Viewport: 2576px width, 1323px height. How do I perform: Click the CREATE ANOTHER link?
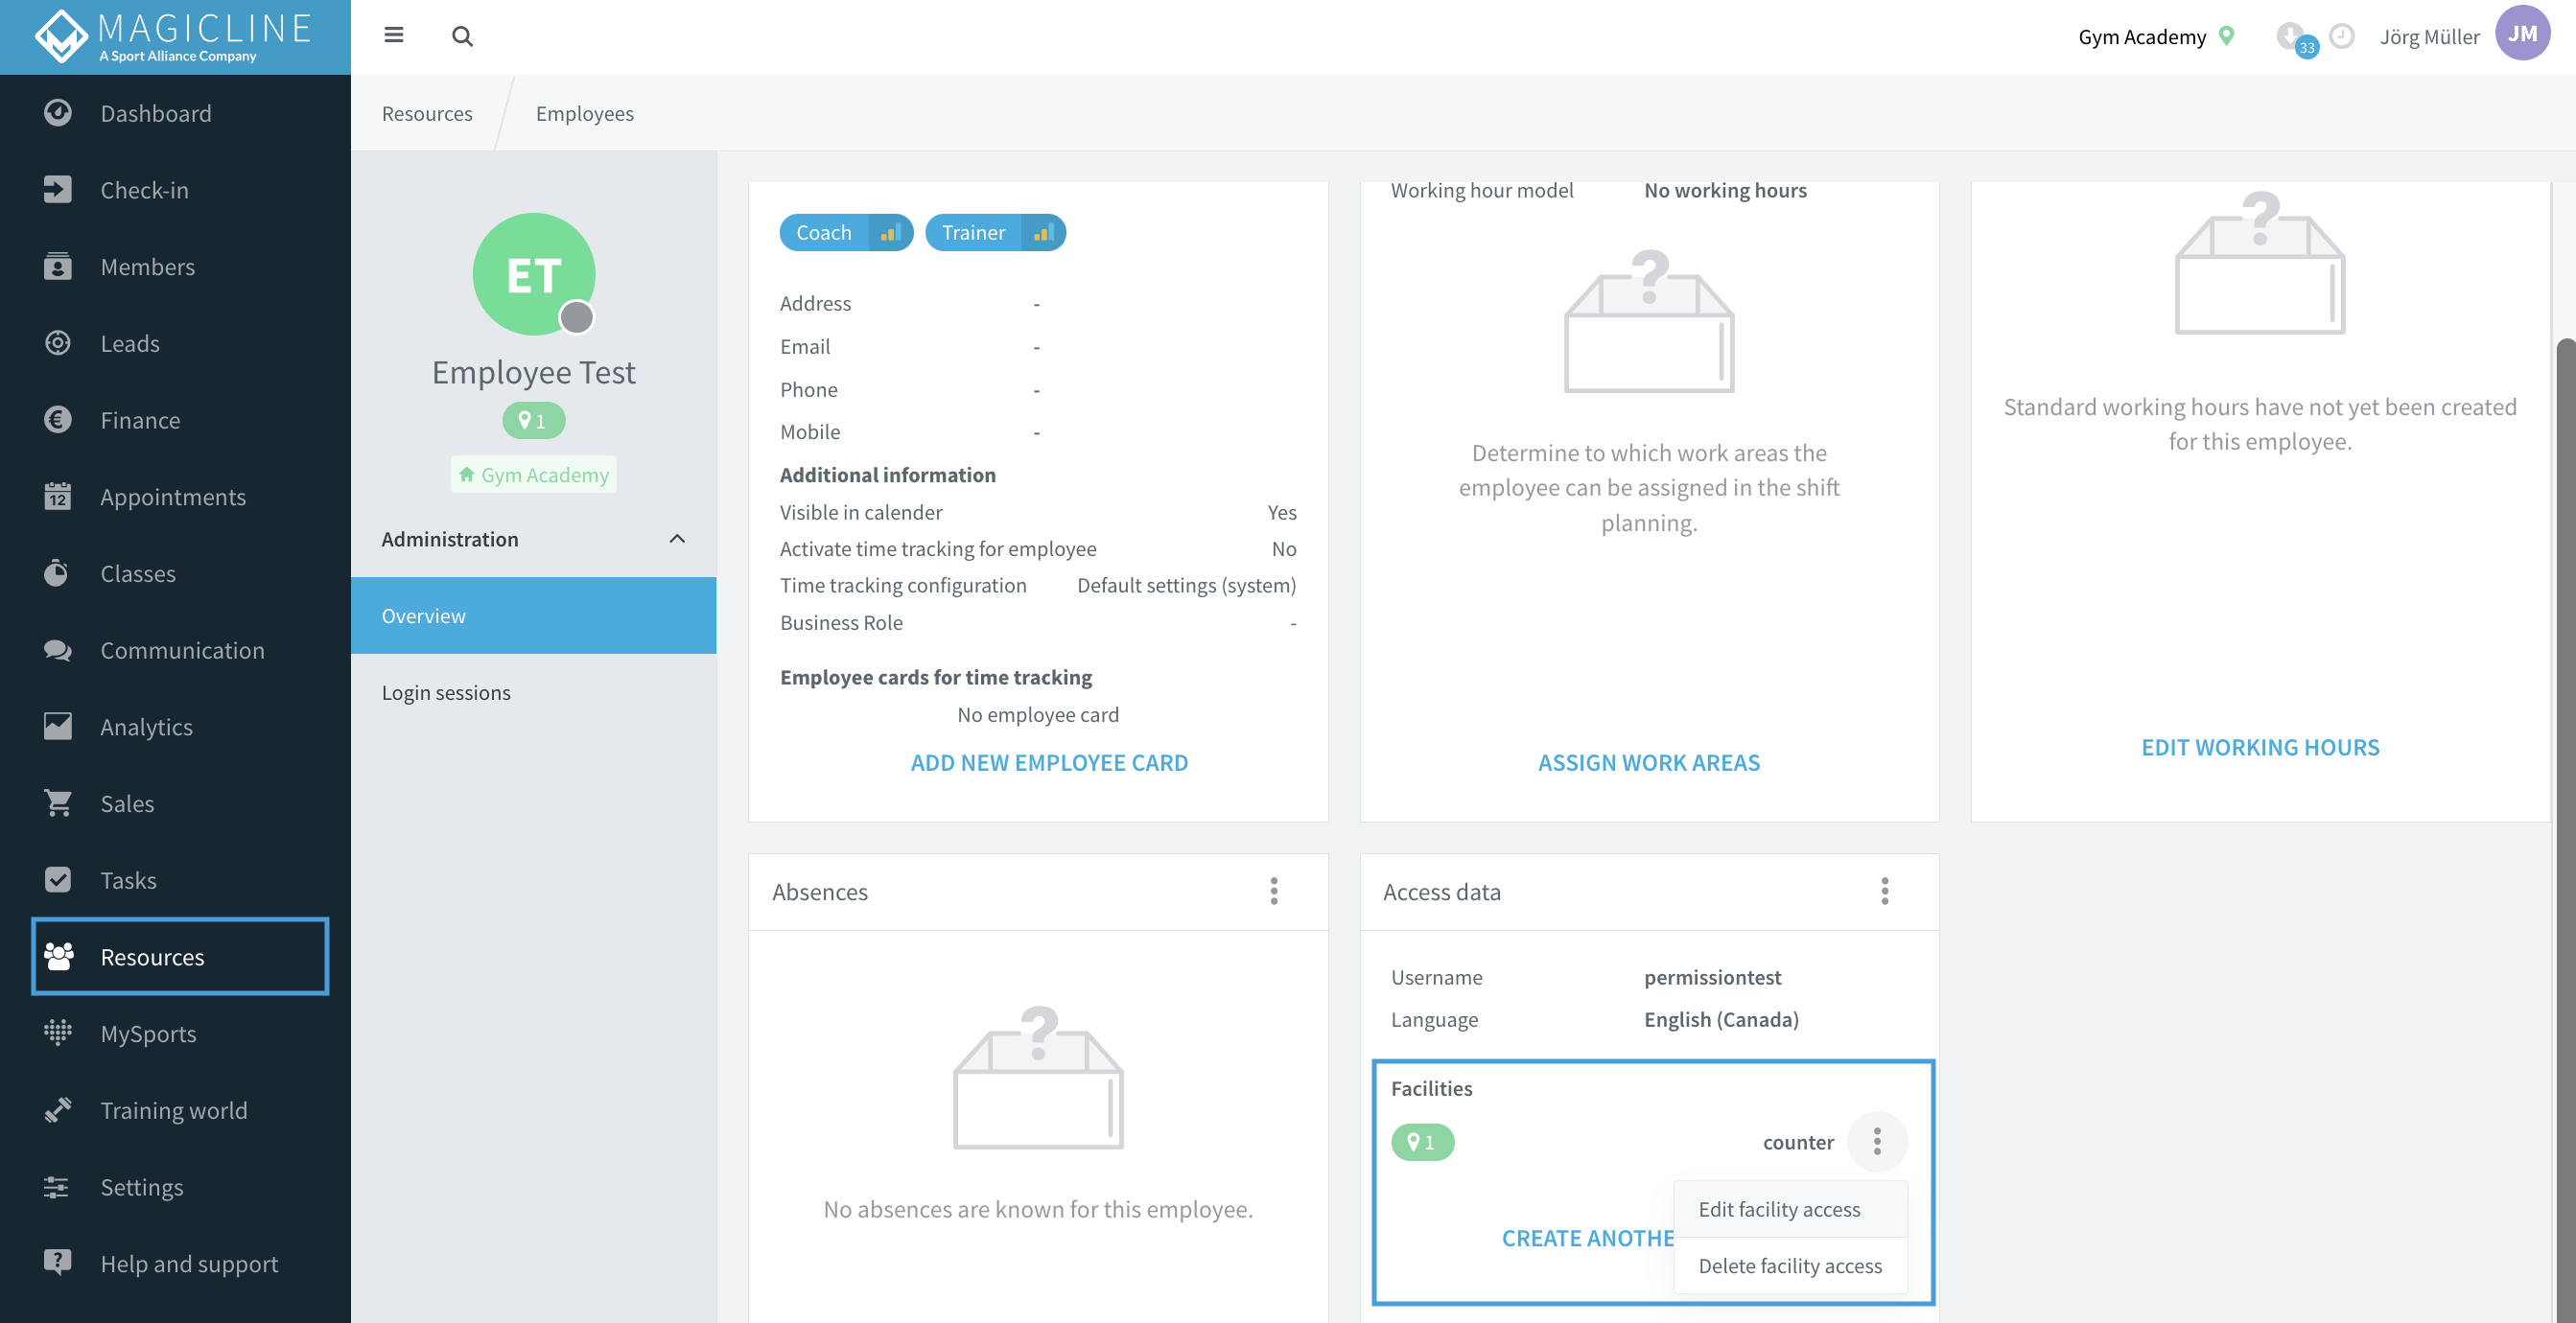(1588, 1237)
